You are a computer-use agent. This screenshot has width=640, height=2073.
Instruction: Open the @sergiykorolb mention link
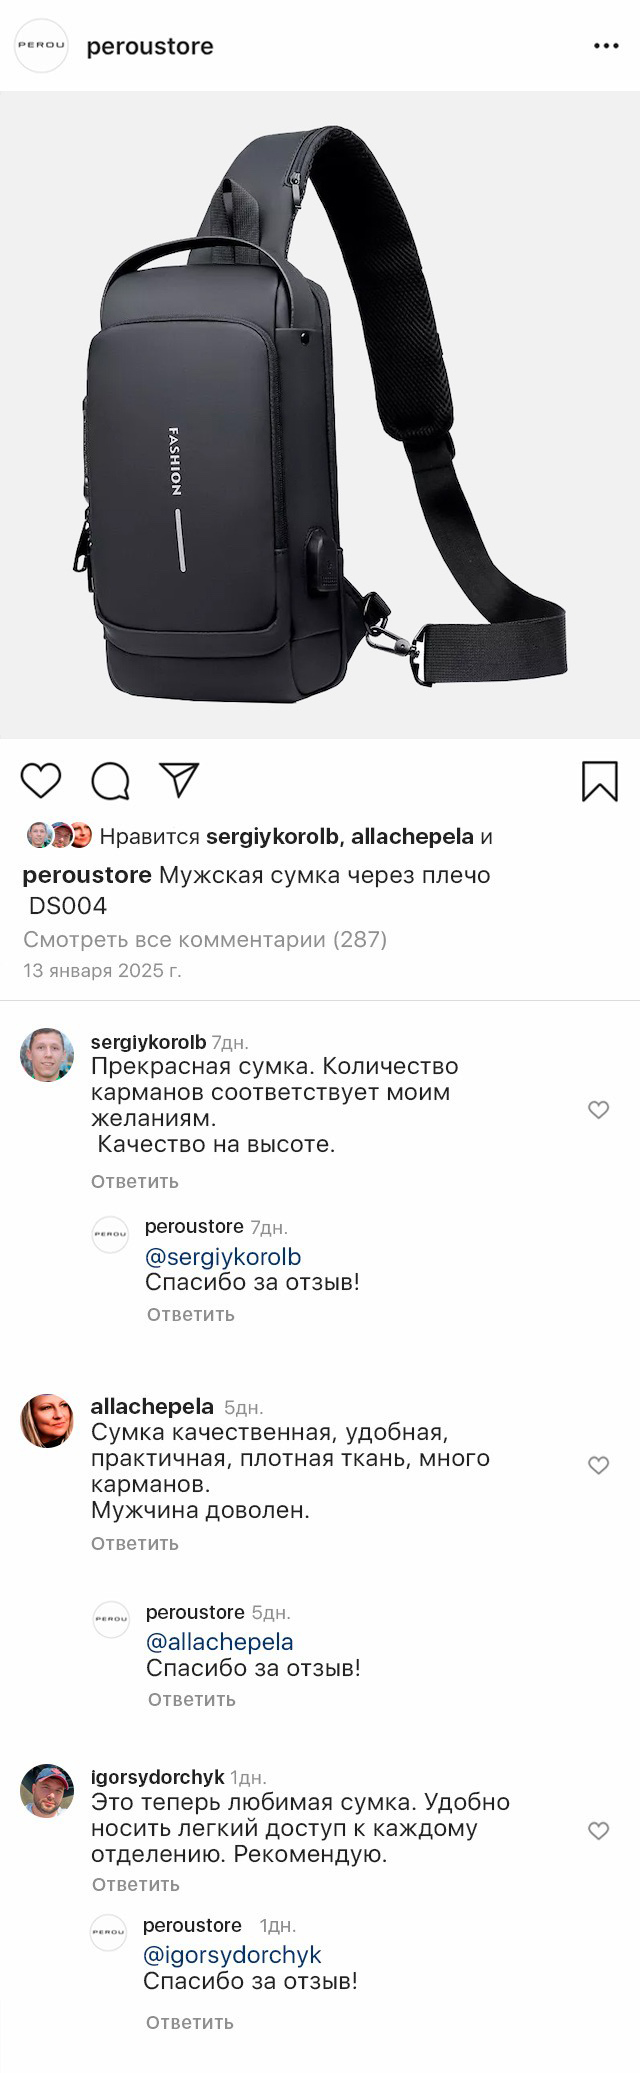coord(223,1257)
